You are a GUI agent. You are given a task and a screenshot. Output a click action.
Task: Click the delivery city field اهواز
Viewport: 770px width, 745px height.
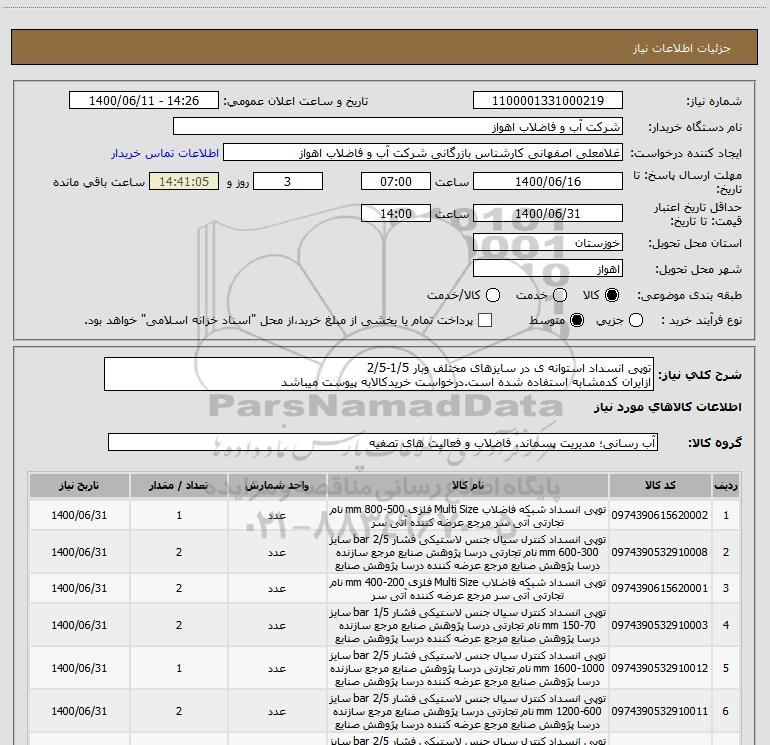(548, 269)
